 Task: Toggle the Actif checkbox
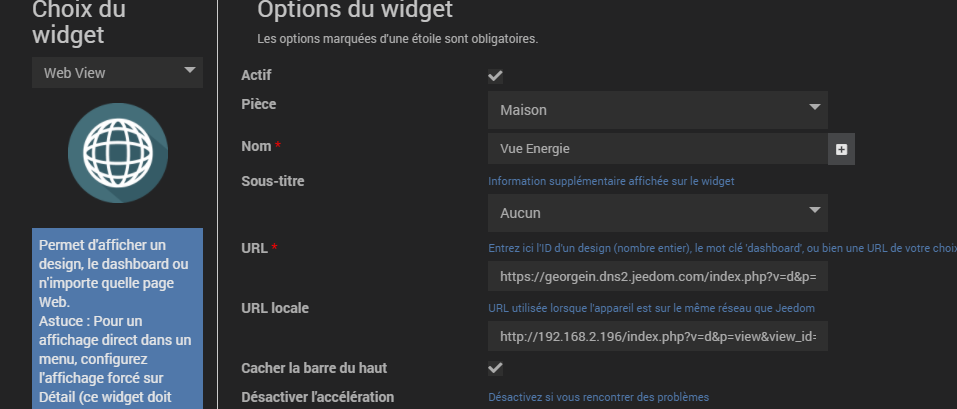click(x=495, y=76)
